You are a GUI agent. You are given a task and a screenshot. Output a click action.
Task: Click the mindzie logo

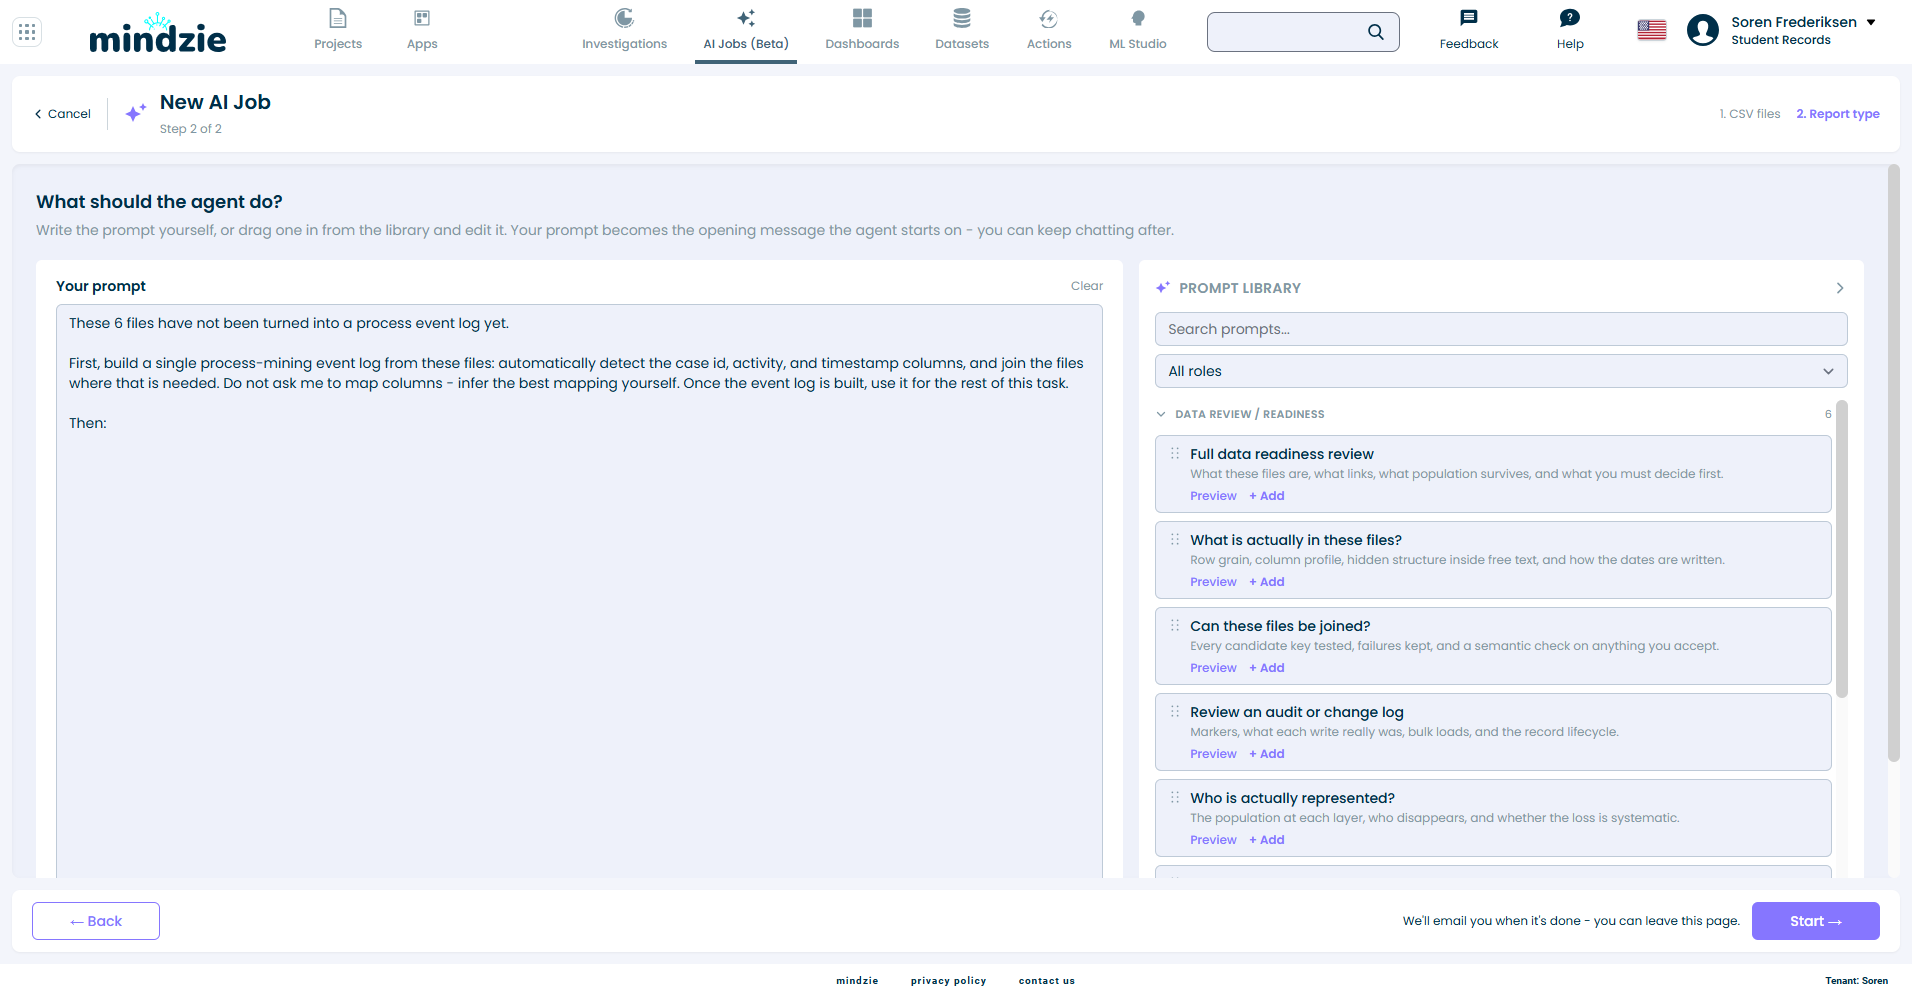pyautogui.click(x=157, y=33)
